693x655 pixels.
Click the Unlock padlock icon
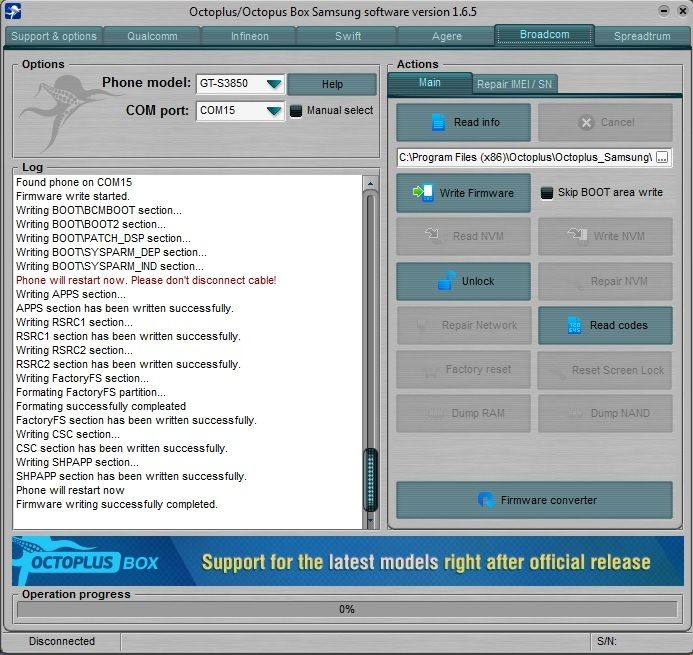[x=446, y=281]
